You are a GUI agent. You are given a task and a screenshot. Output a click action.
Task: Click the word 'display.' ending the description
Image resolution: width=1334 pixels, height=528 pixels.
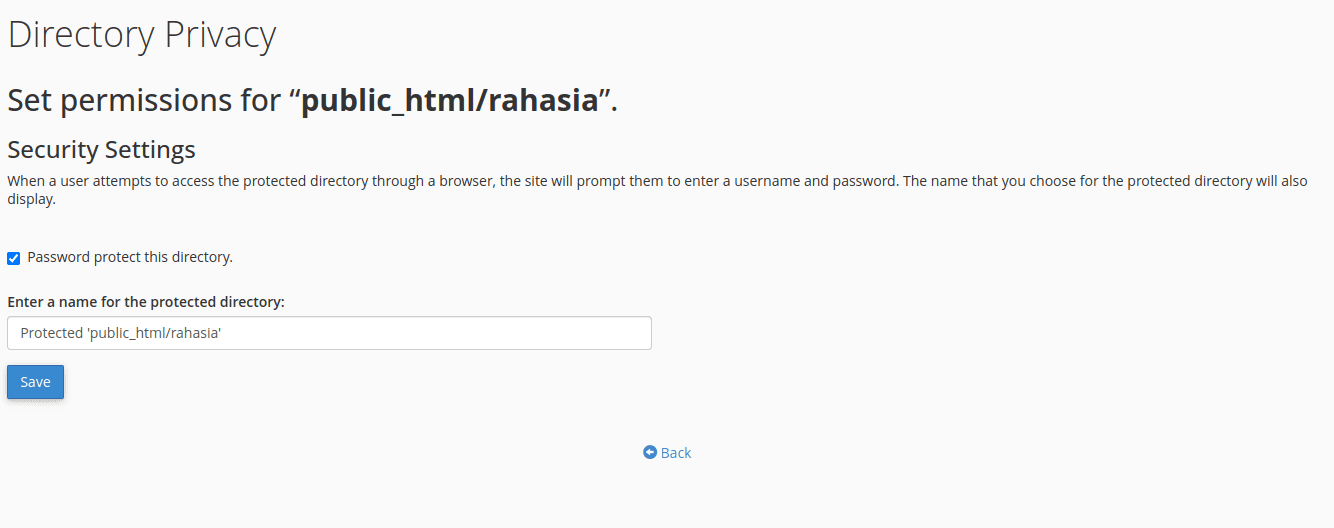coord(31,199)
